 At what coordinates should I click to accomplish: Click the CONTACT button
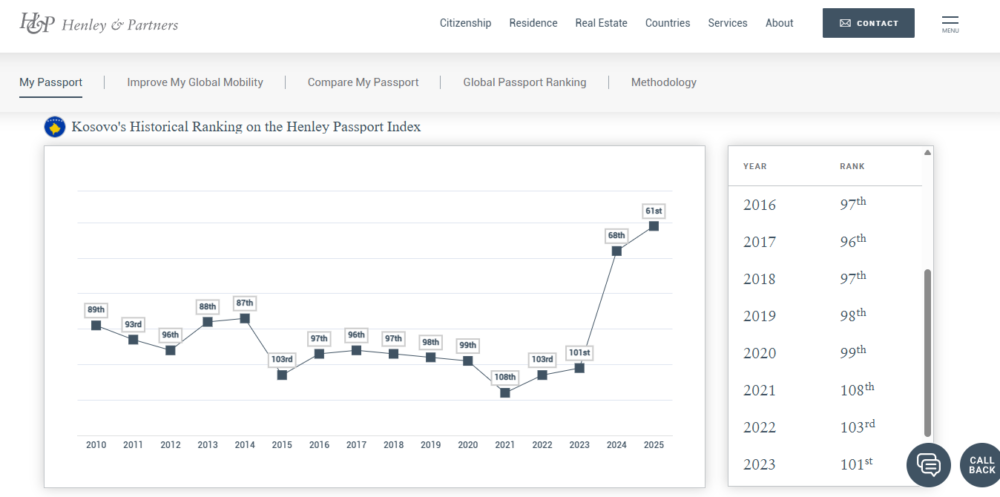[869, 23]
